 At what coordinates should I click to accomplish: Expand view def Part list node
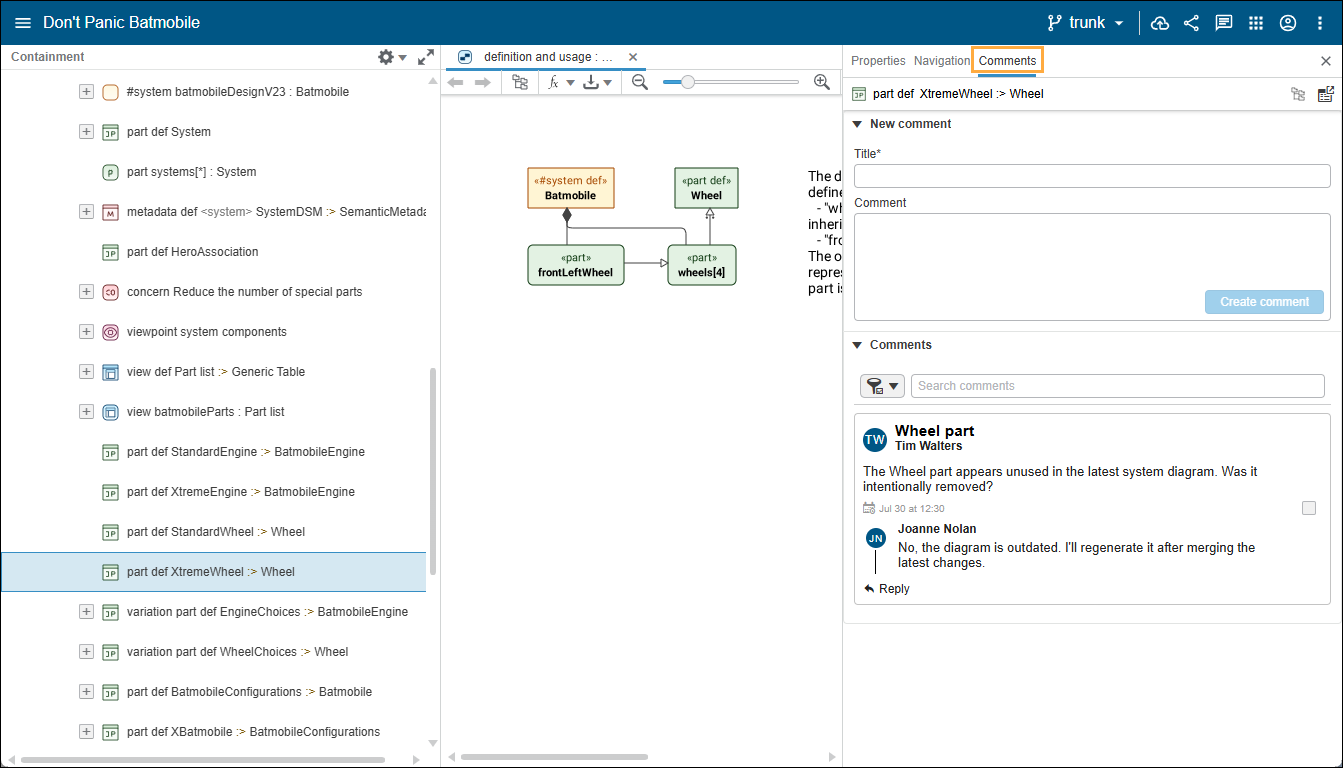point(86,372)
